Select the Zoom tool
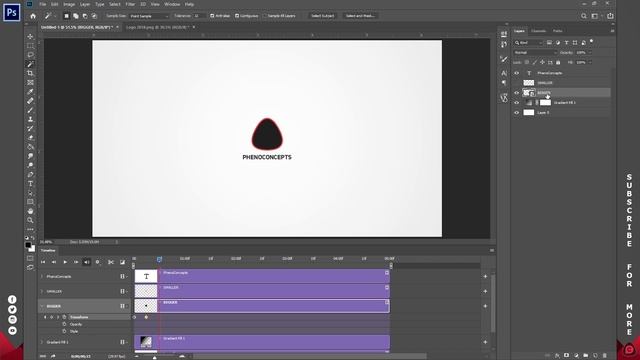This screenshot has width=640, height=360. click(30, 220)
